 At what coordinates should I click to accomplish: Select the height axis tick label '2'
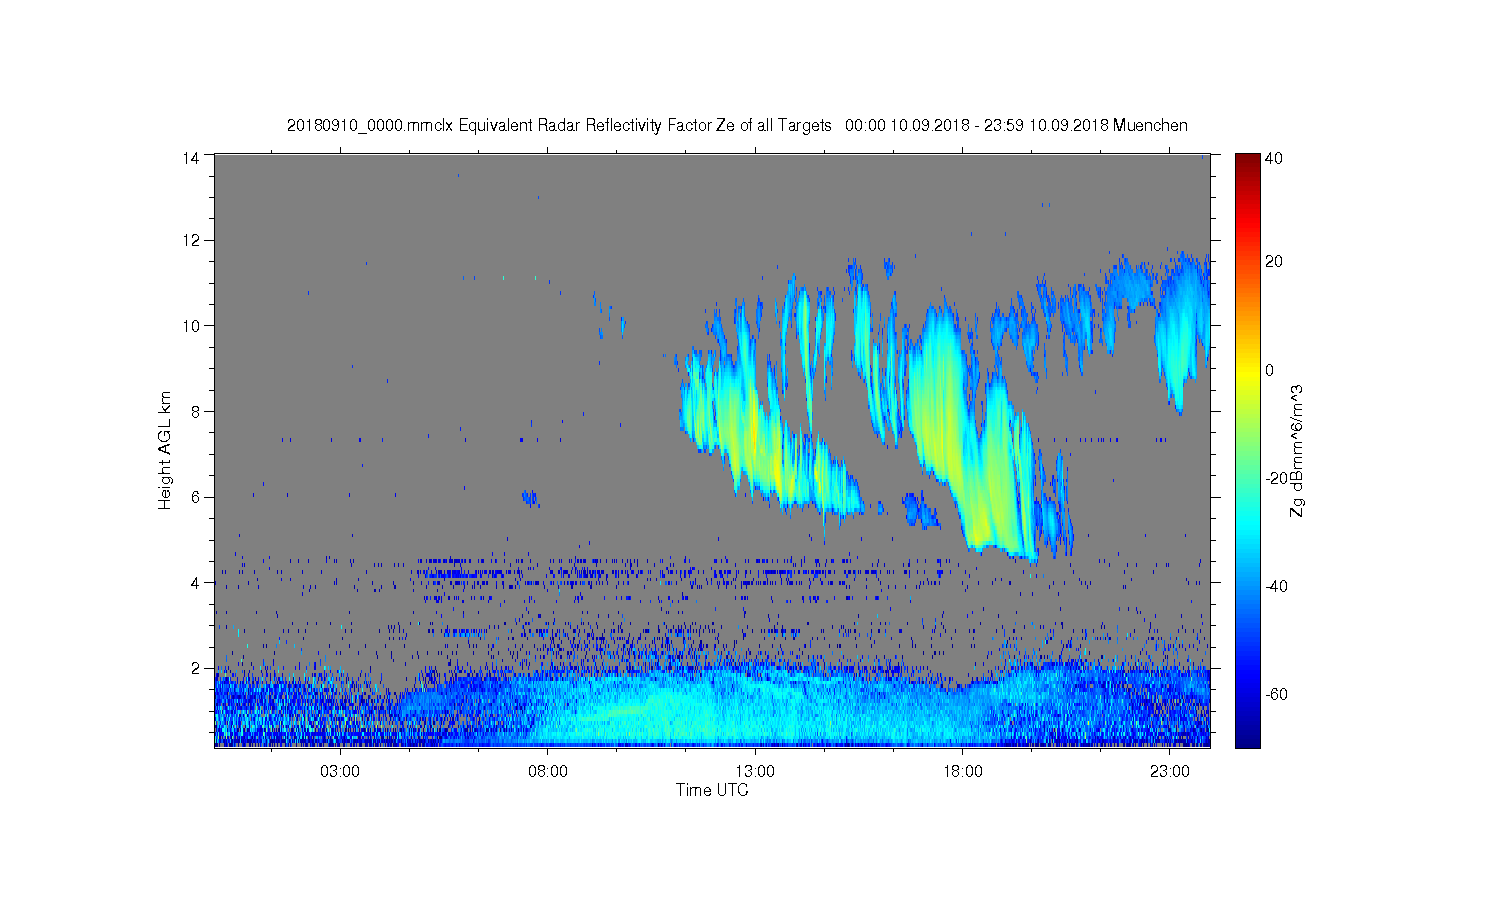(196, 668)
